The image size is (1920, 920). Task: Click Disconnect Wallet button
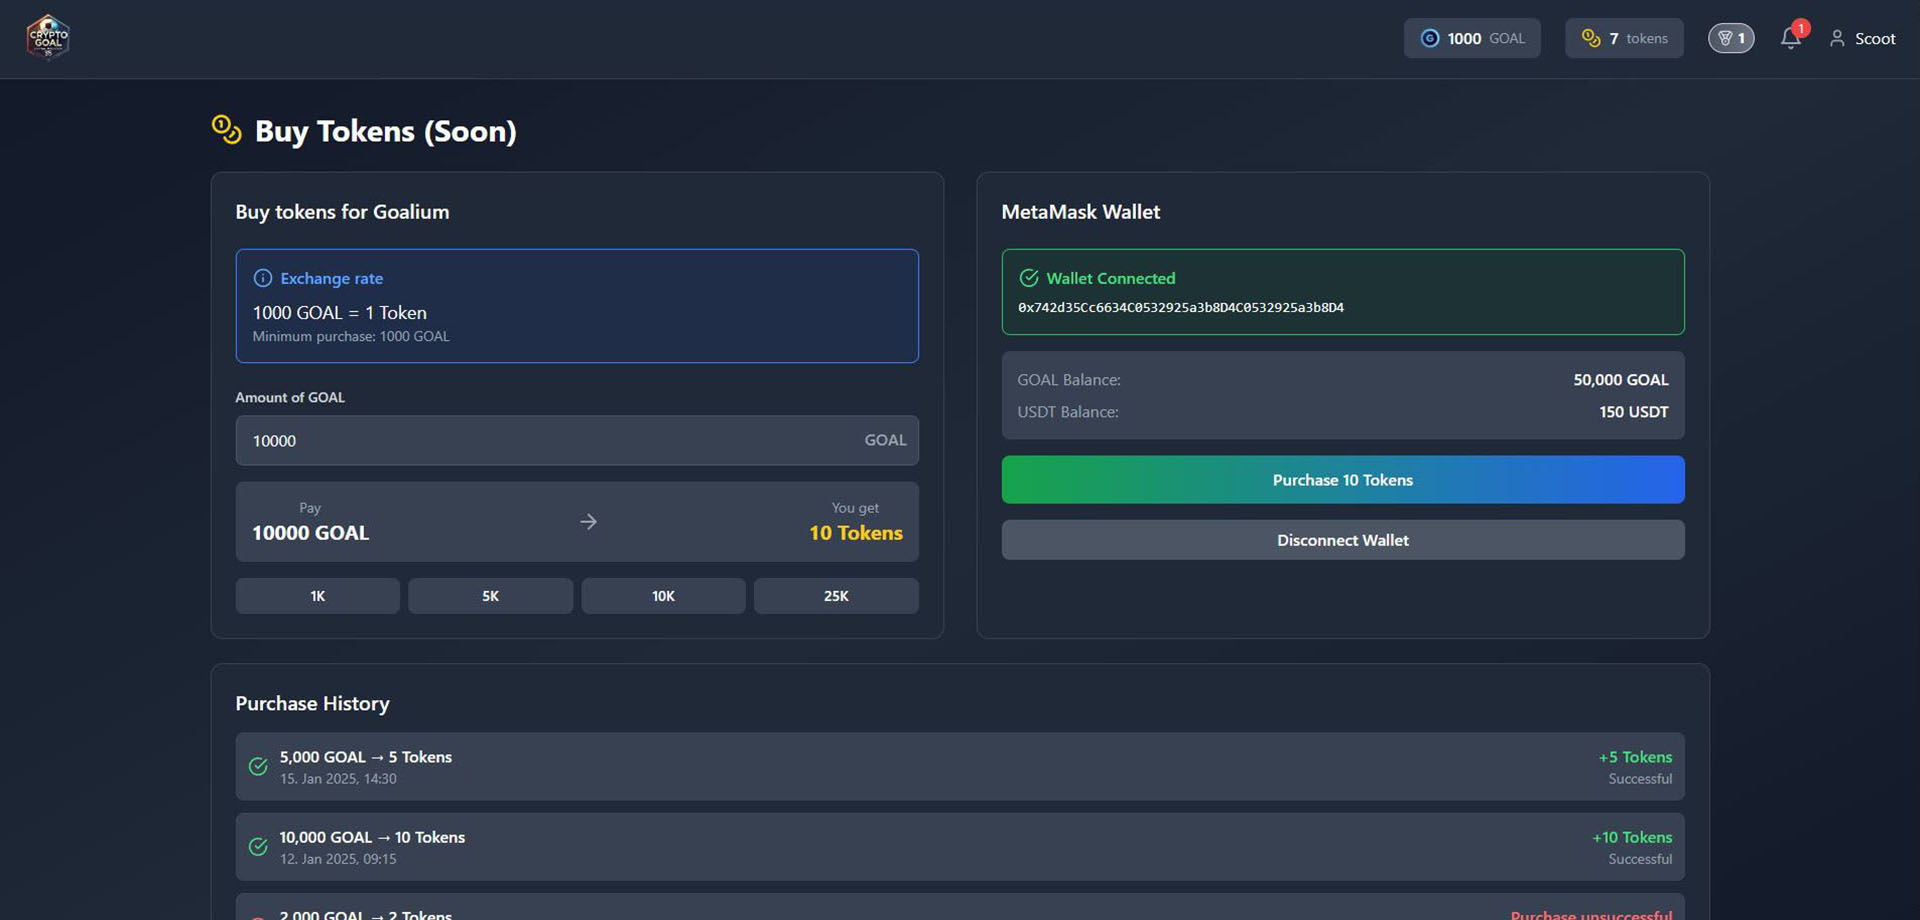pyautogui.click(x=1343, y=540)
